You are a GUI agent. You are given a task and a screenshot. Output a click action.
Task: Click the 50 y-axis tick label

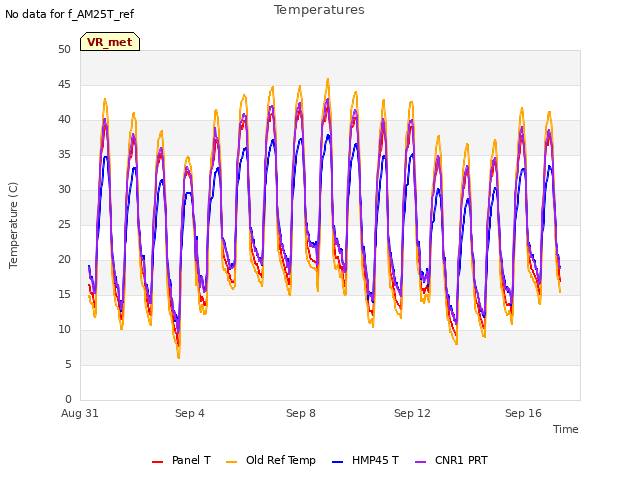[x=64, y=49]
